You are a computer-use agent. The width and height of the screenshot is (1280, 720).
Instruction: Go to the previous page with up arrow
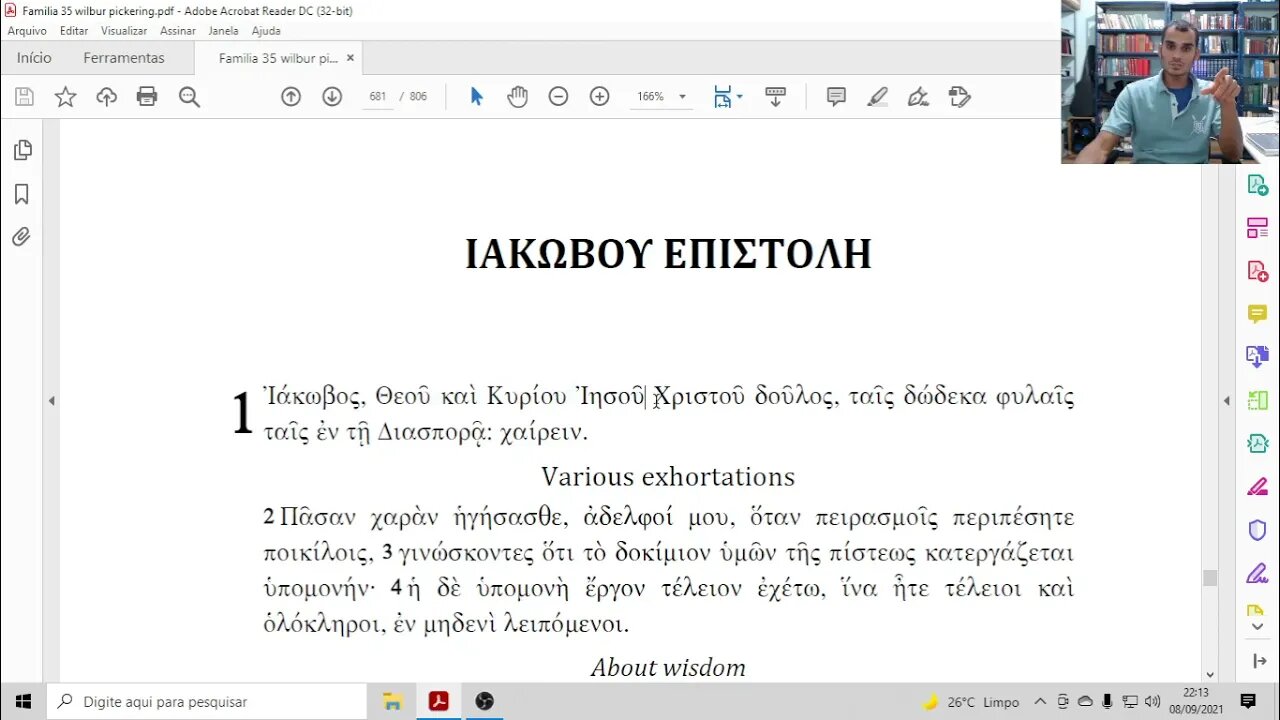(291, 97)
